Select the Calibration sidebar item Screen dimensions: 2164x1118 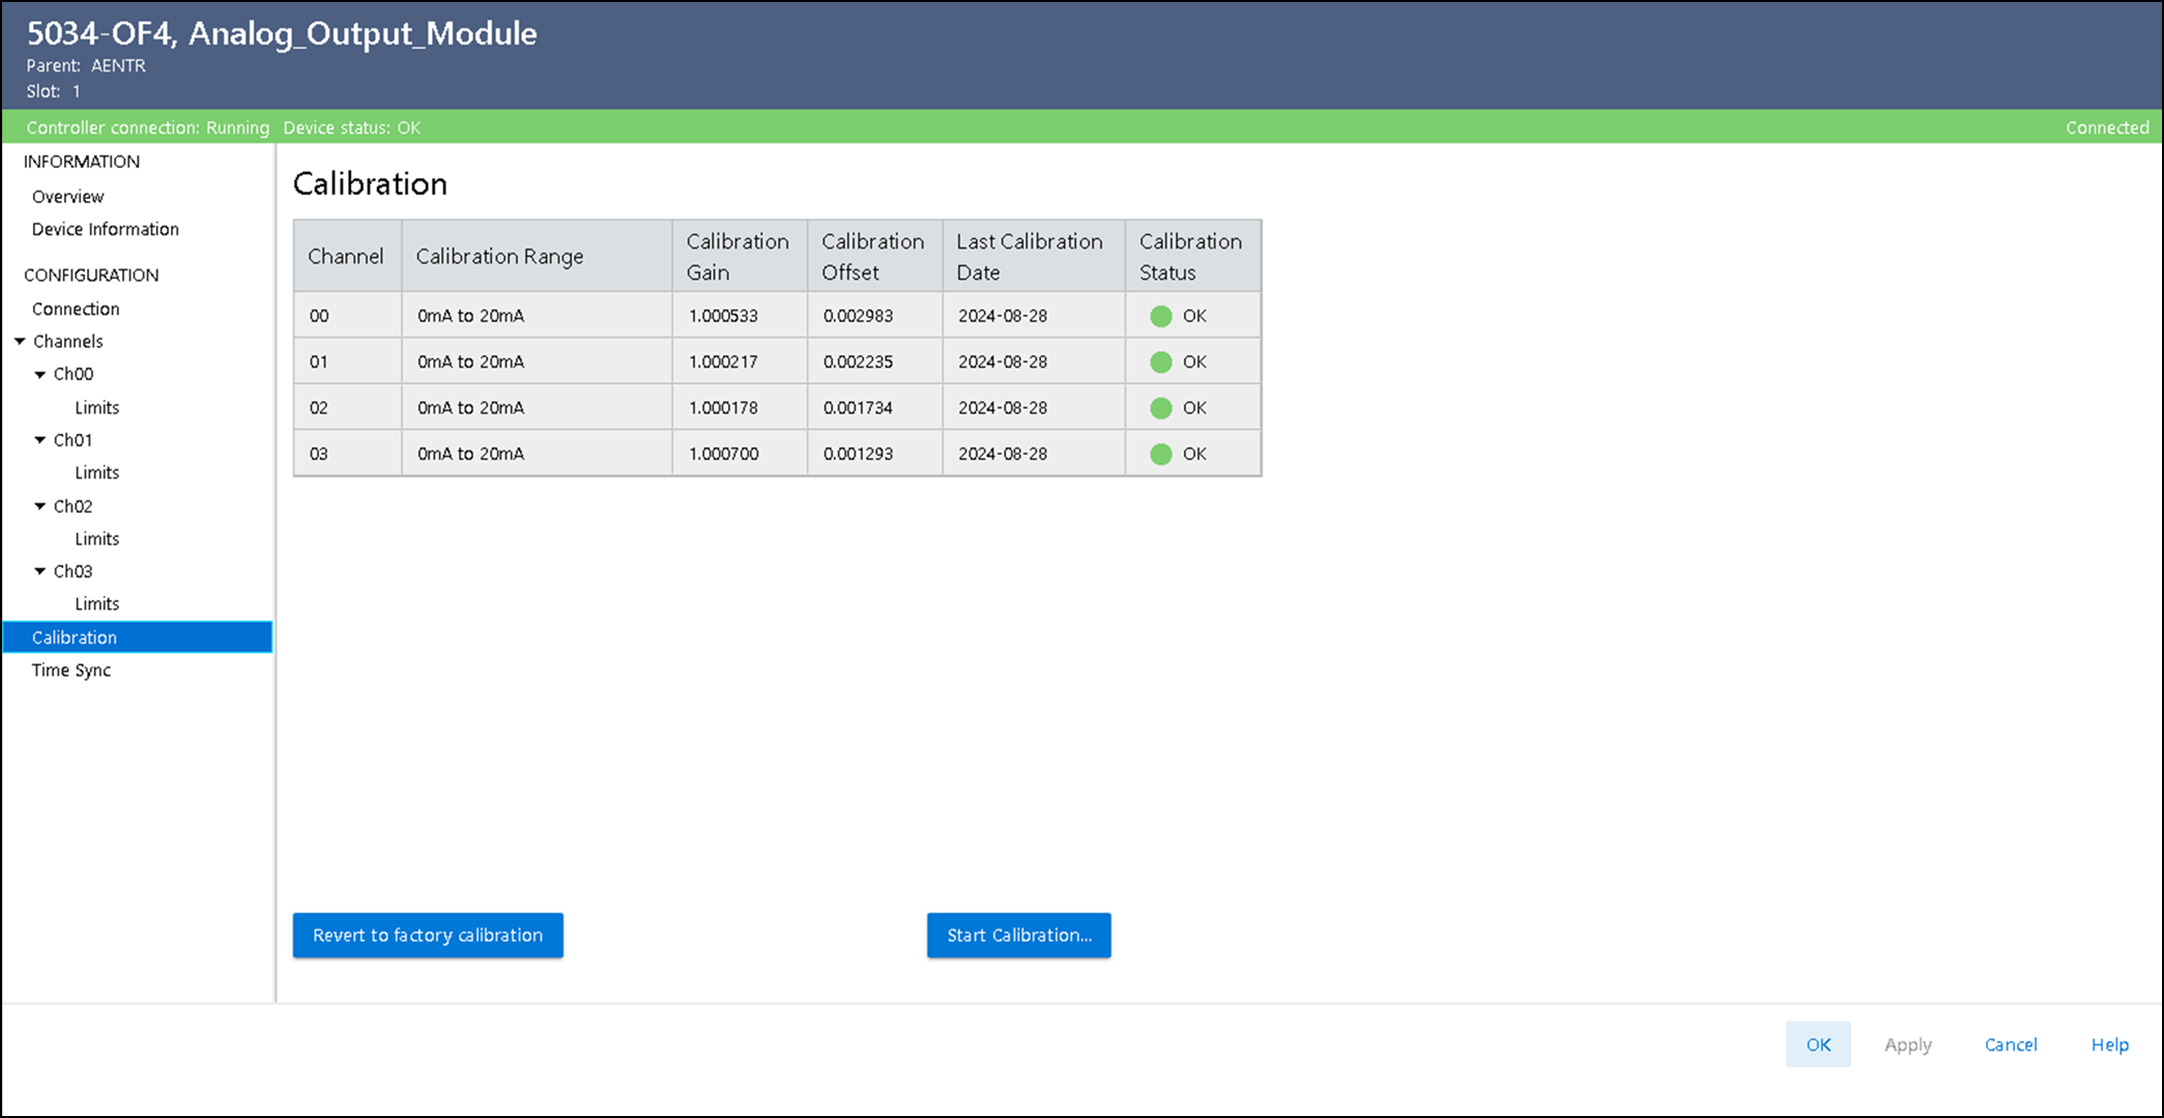[x=74, y=637]
